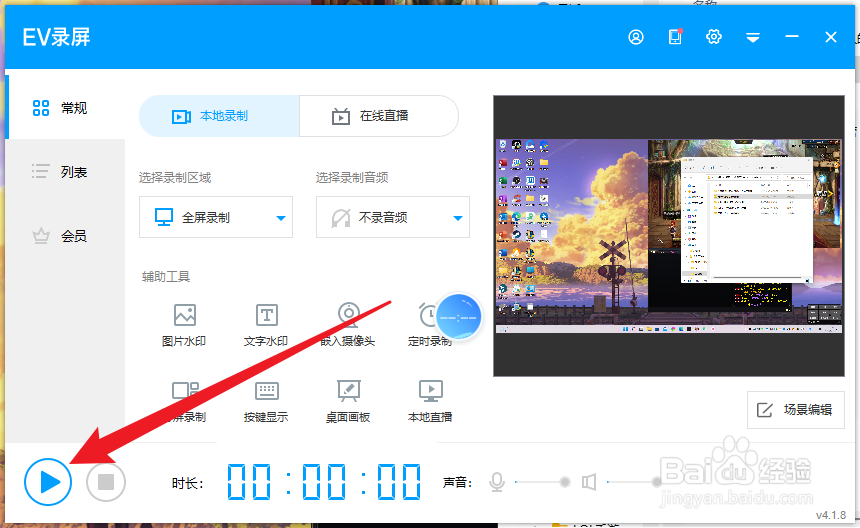Adjust the microphone volume slider
The width and height of the screenshot is (860, 528).
[x=543, y=482]
